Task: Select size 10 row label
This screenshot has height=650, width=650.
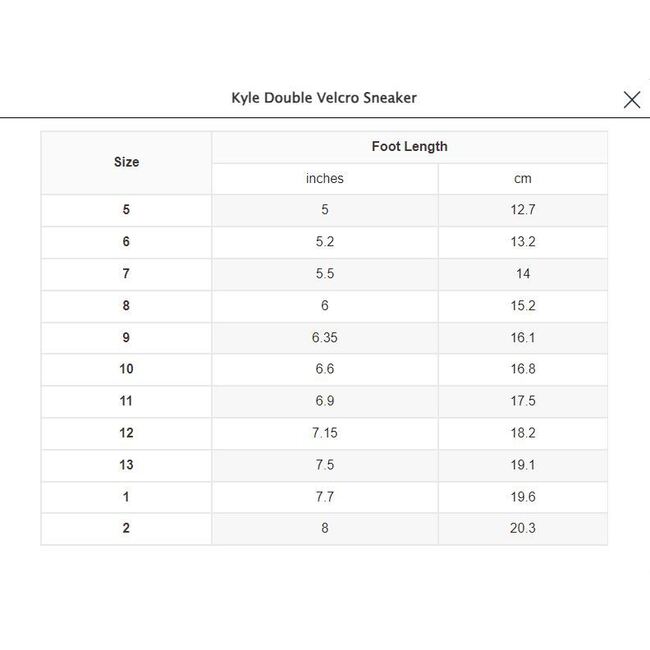Action: click(x=126, y=369)
